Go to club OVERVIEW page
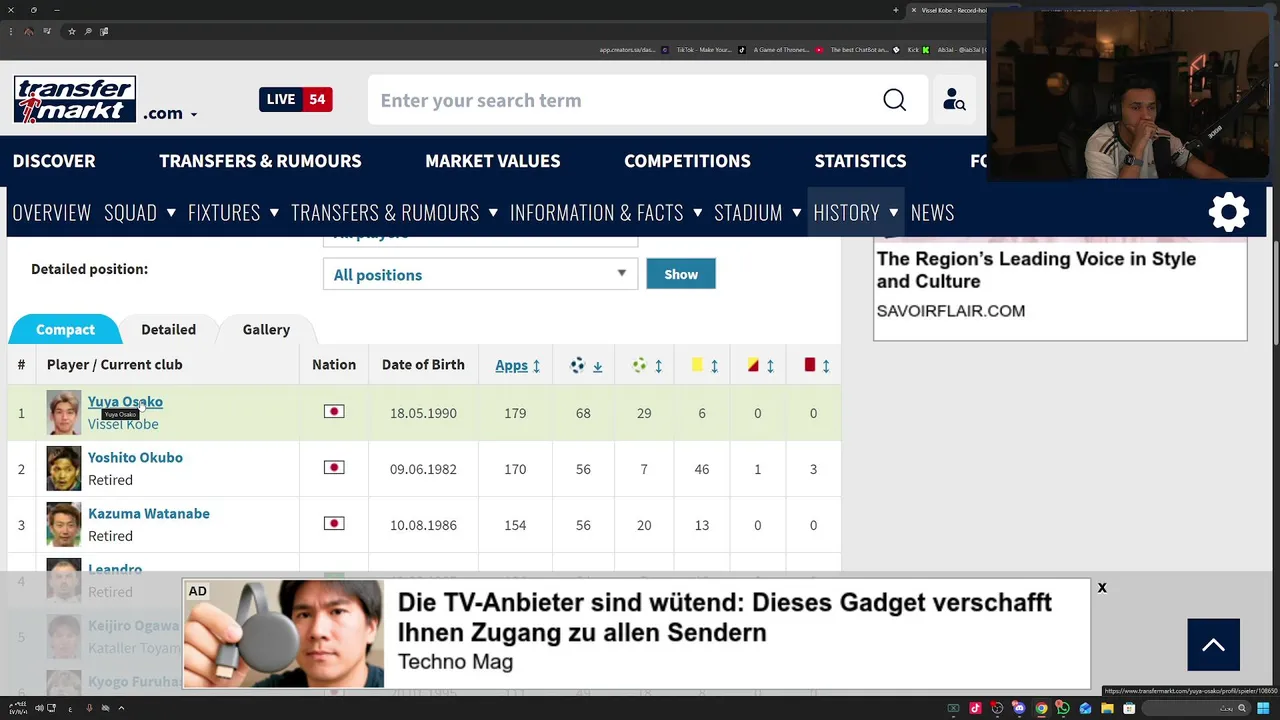The width and height of the screenshot is (1280, 720). pos(52,212)
